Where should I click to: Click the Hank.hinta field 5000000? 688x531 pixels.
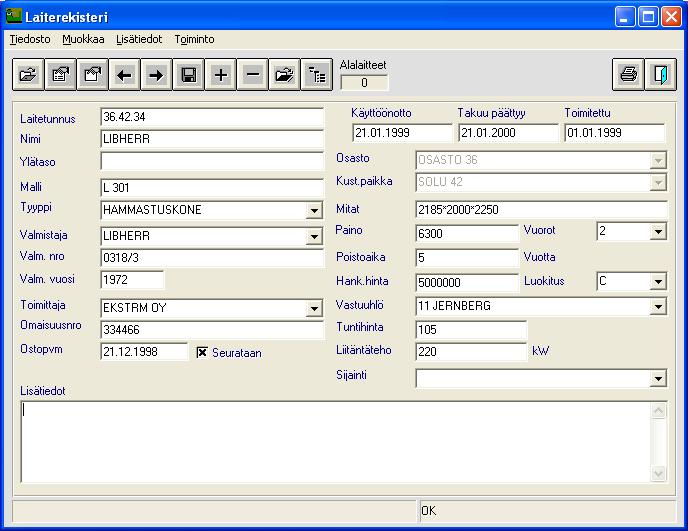click(x=467, y=282)
